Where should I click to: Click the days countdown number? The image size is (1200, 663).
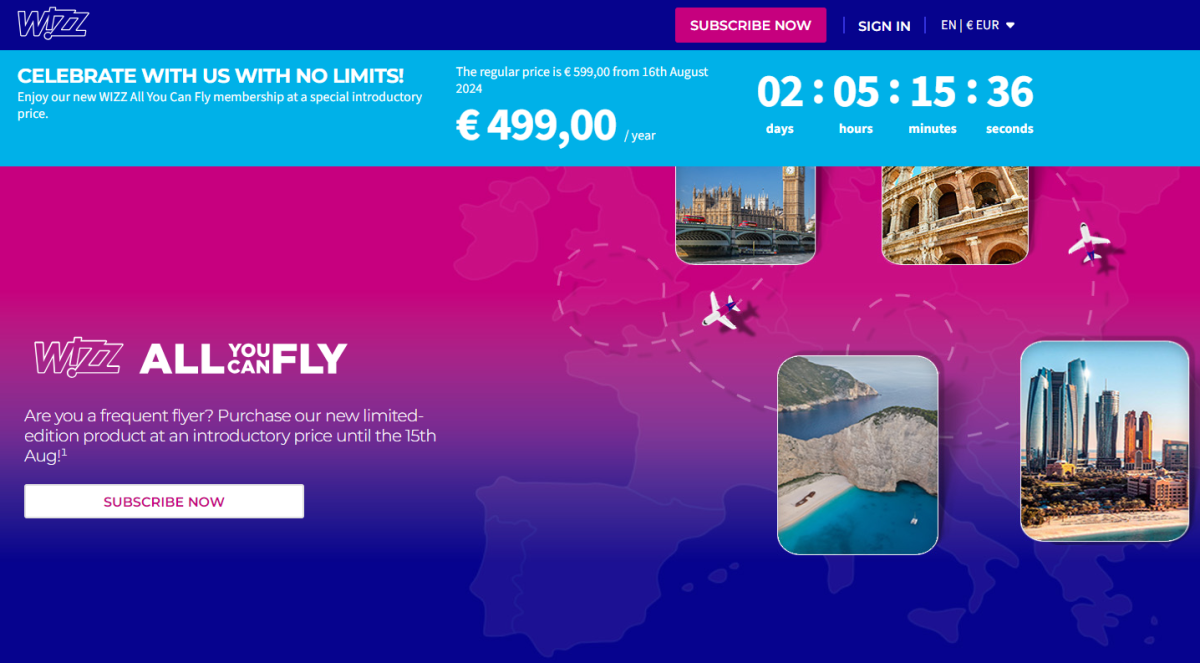780,93
